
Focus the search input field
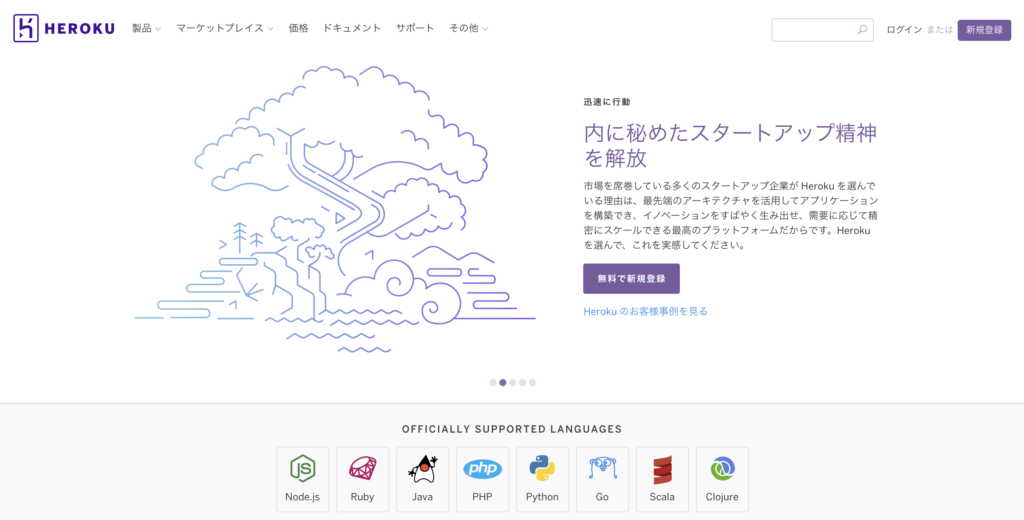coord(822,30)
